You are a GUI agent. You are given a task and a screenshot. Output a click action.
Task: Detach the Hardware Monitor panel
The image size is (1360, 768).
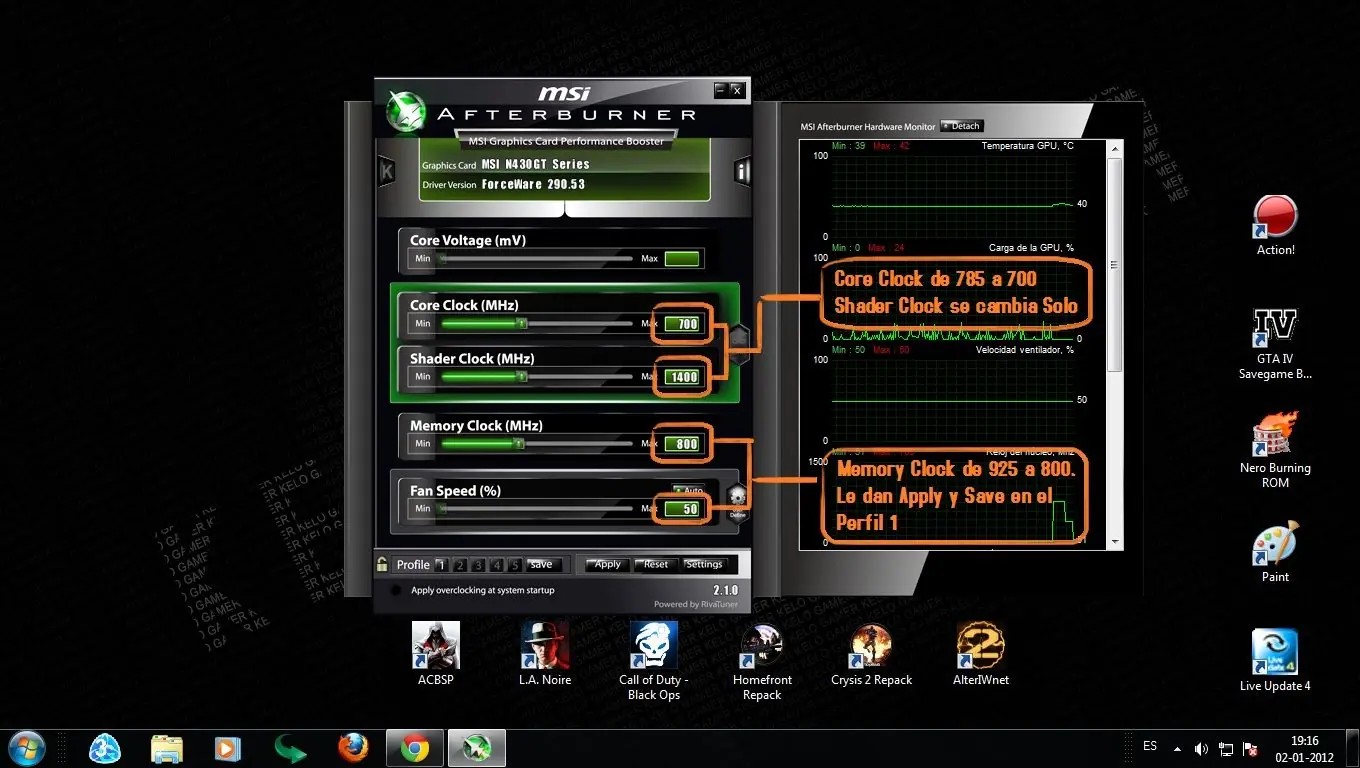point(962,126)
